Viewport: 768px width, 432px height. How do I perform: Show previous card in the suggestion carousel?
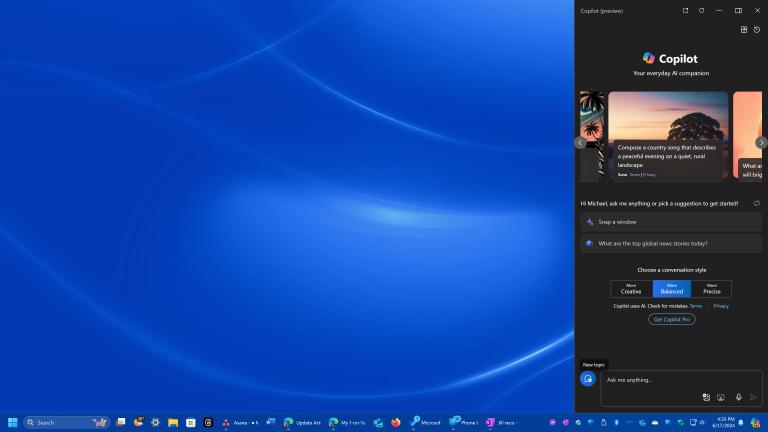(580, 143)
